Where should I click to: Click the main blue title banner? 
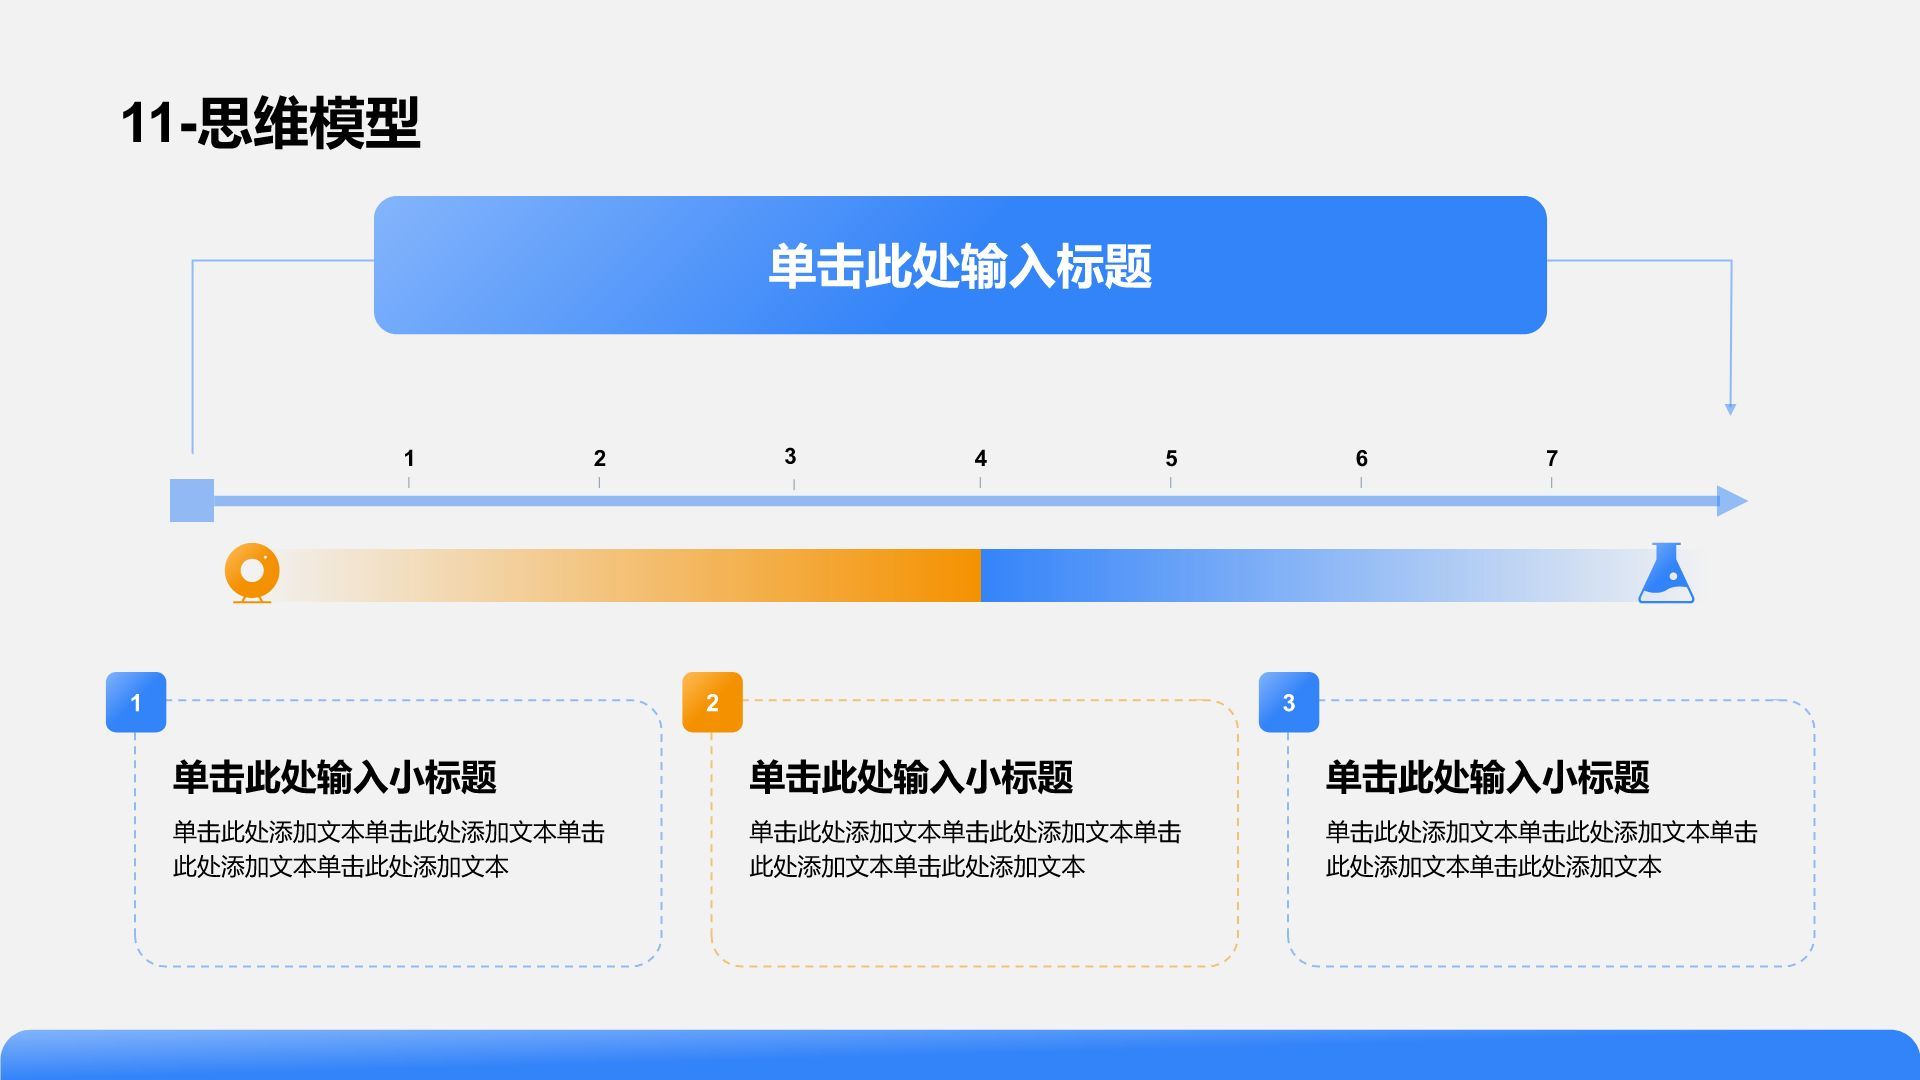pyautogui.click(x=960, y=265)
